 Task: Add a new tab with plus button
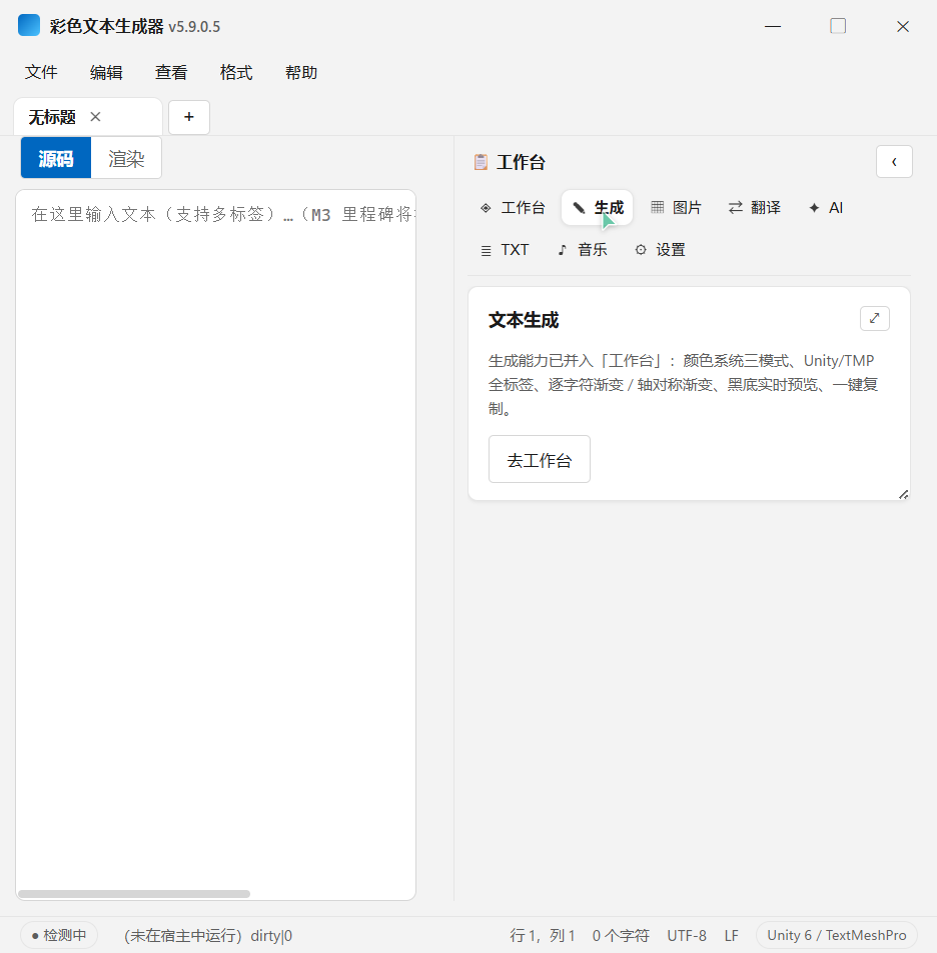189,117
